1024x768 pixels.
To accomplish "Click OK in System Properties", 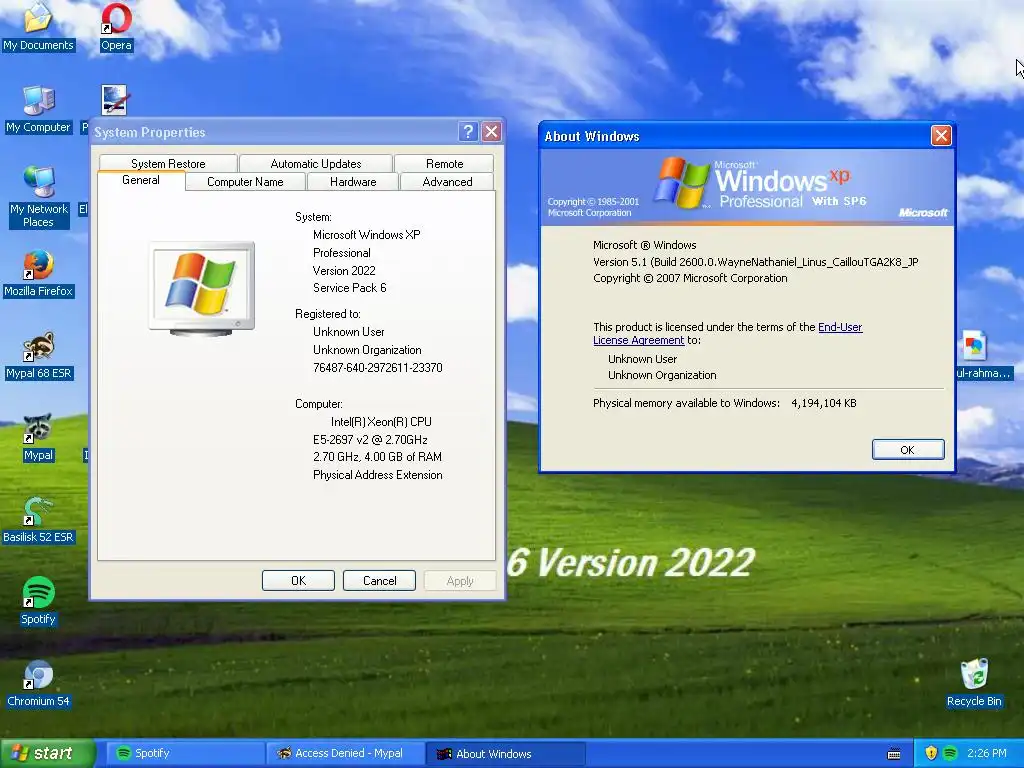I will [x=298, y=581].
